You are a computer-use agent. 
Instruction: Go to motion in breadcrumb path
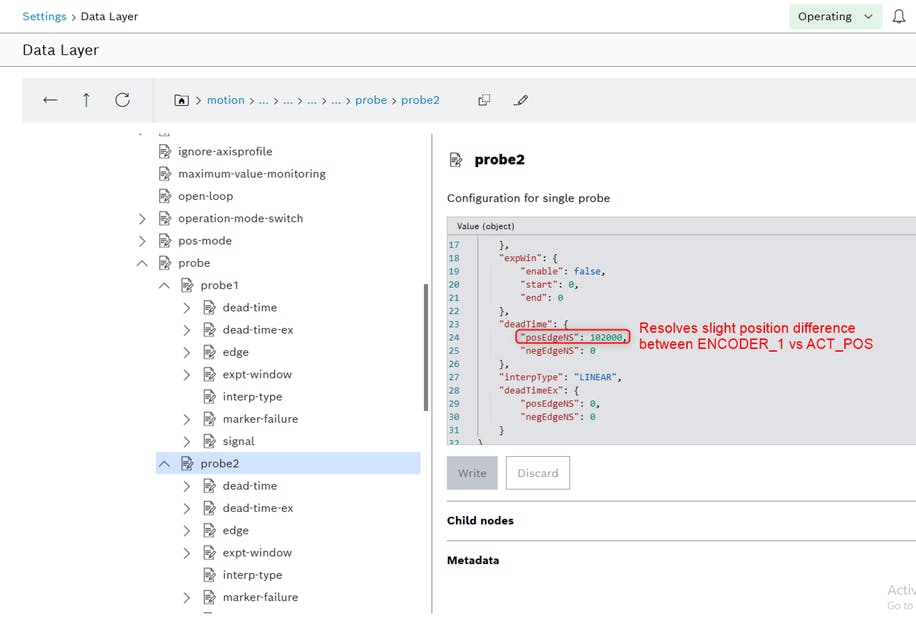click(x=225, y=100)
